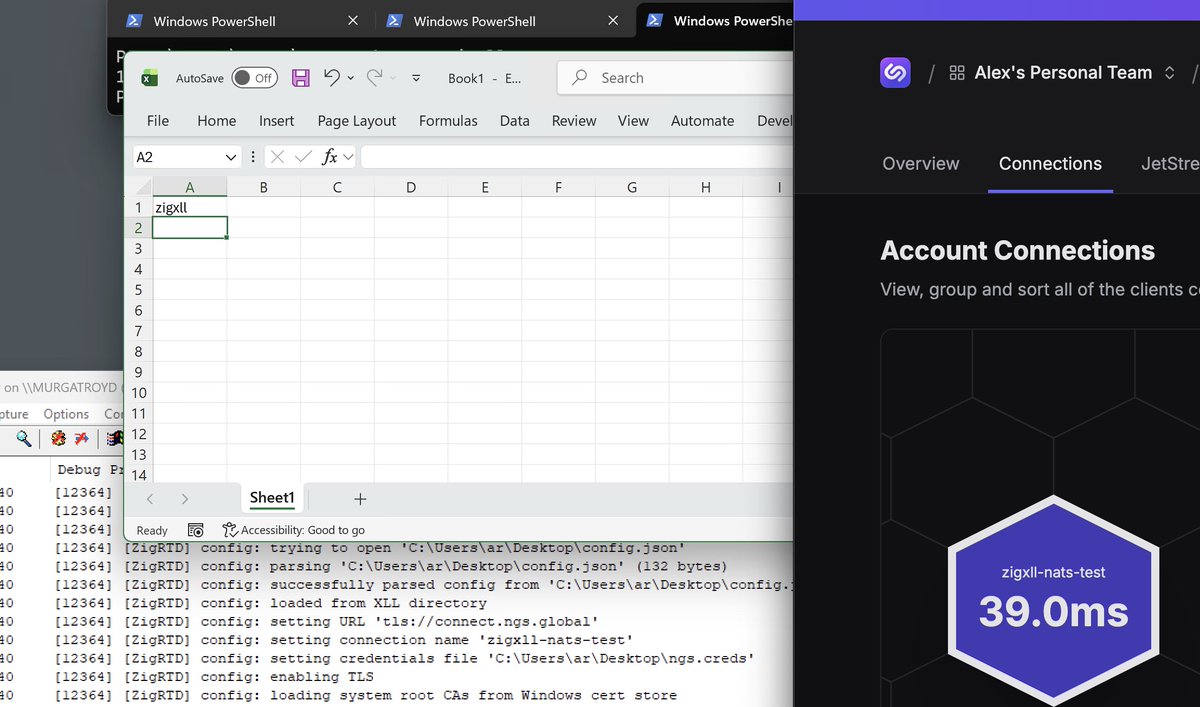The width and height of the screenshot is (1200, 707).
Task: Switch to the Overview tab
Action: [x=921, y=164]
